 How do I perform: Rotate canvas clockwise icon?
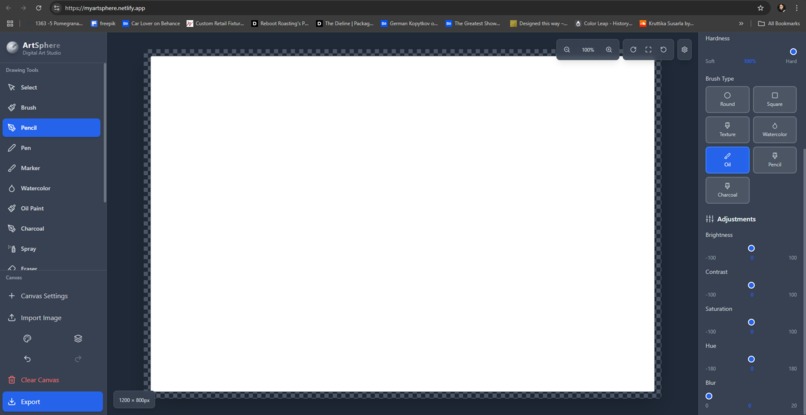pyautogui.click(x=633, y=50)
